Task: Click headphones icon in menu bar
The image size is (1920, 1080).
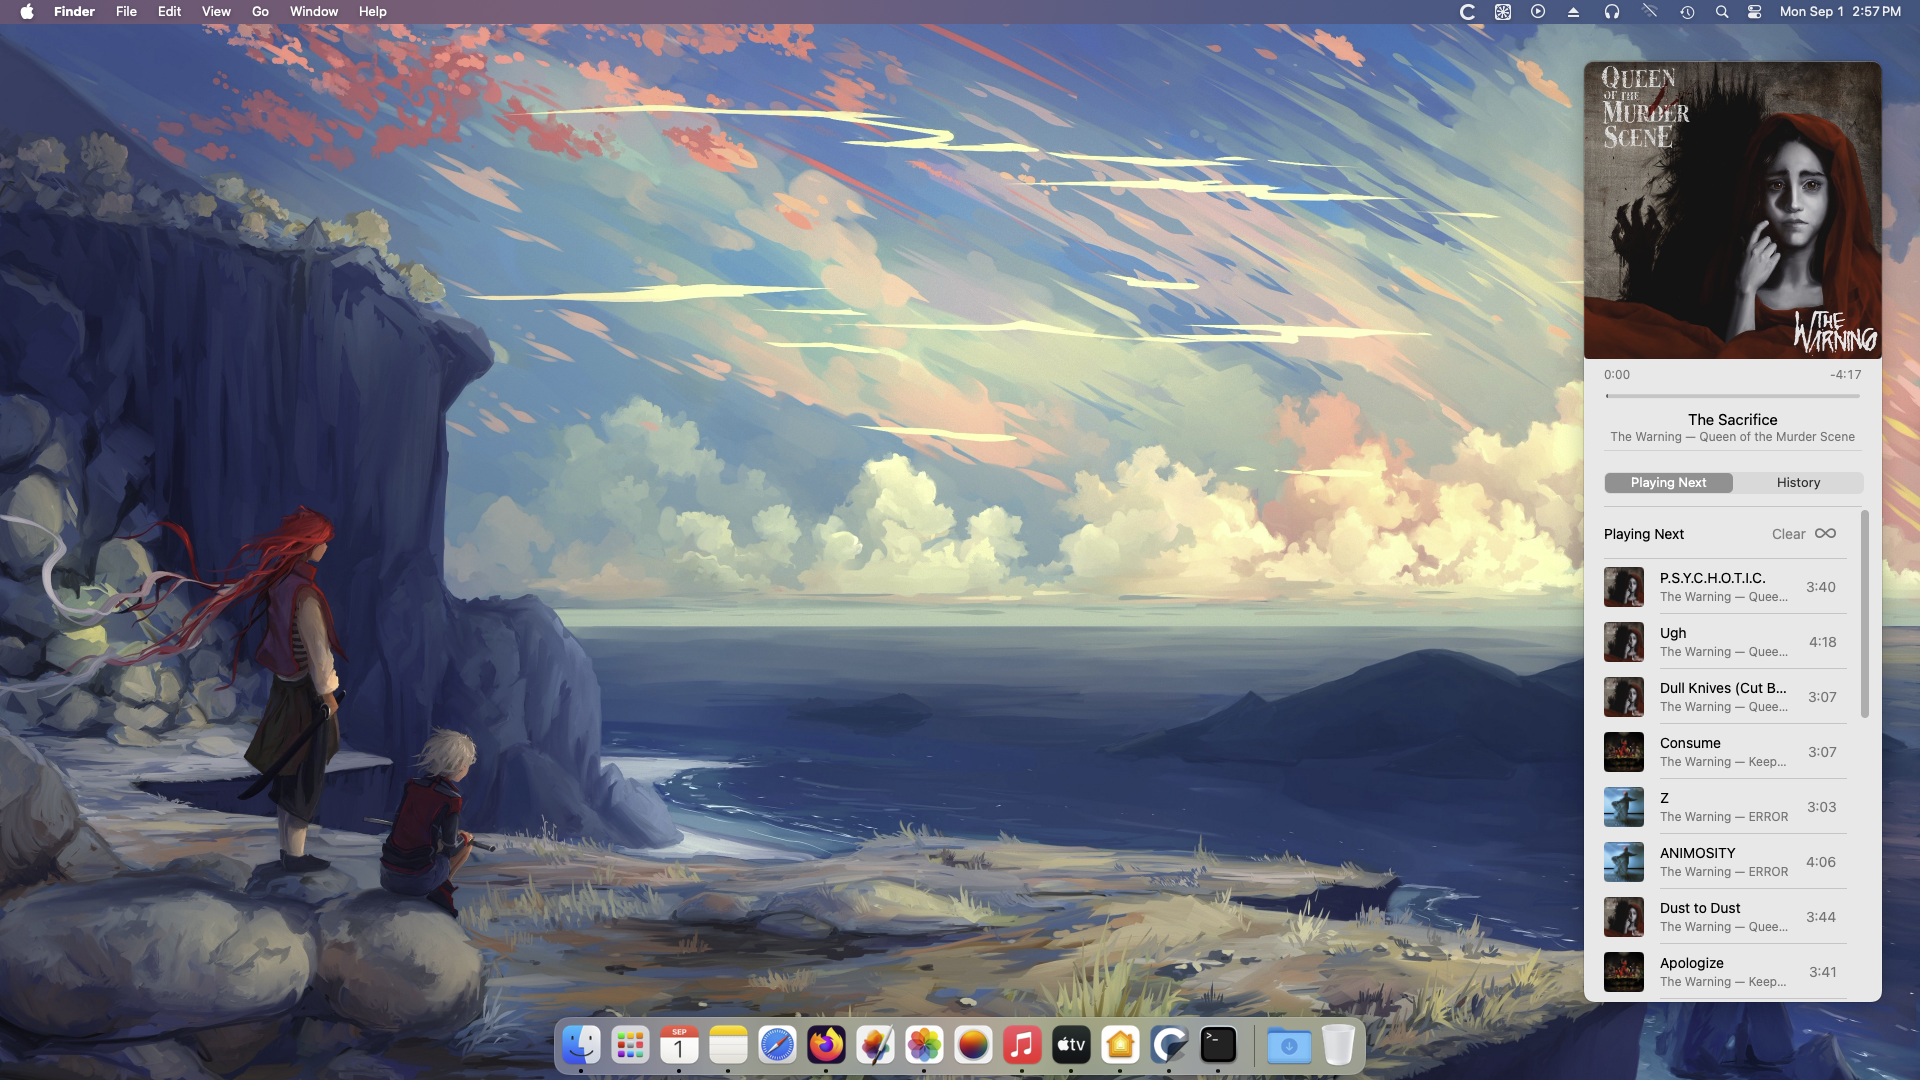Action: pyautogui.click(x=1612, y=12)
